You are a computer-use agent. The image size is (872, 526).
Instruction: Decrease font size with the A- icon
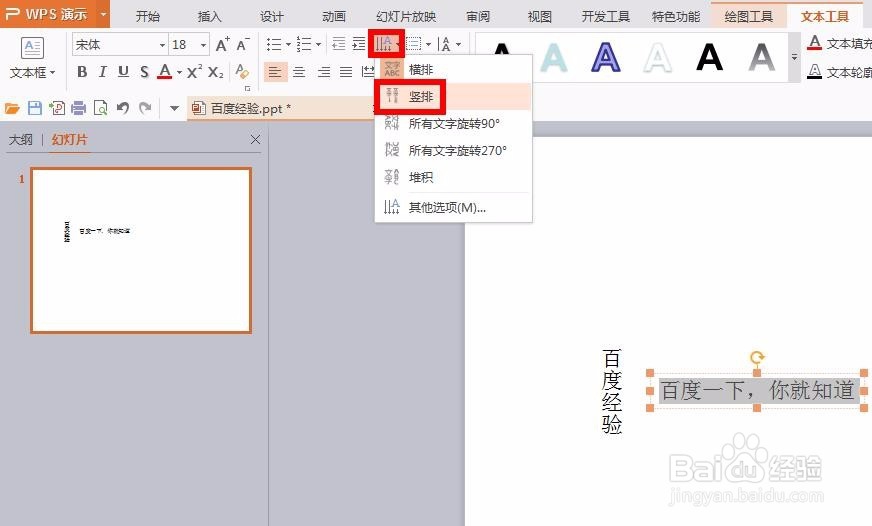[243, 44]
